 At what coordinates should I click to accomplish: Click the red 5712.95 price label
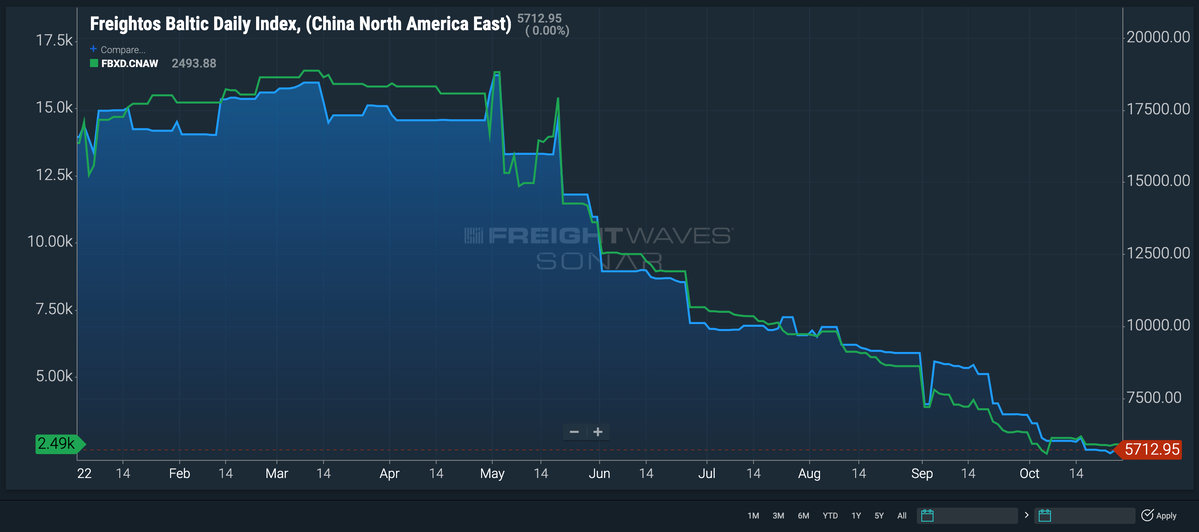[x=1150, y=450]
